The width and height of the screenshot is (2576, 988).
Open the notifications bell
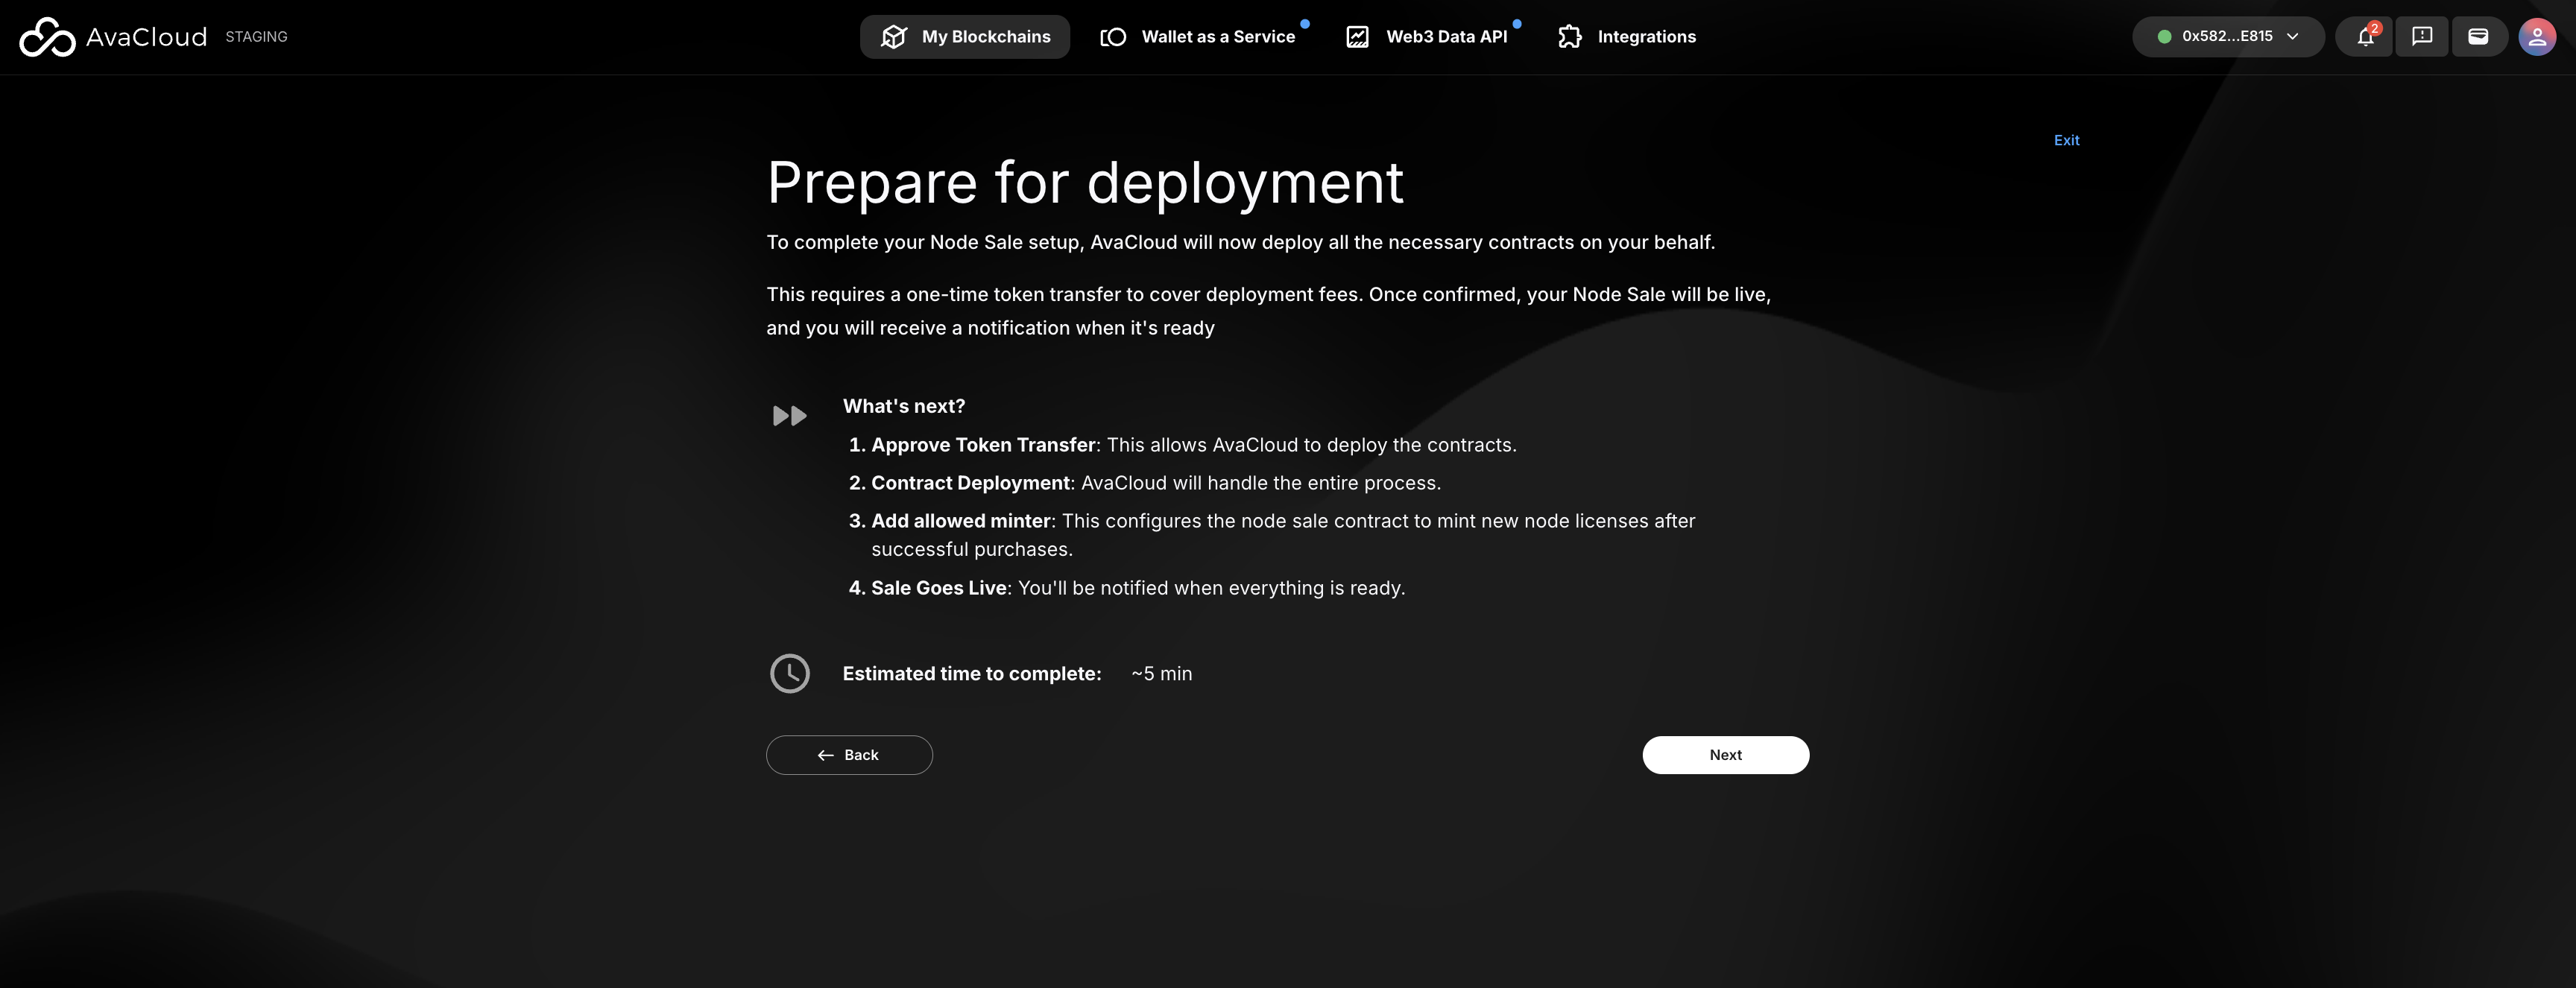pos(2364,37)
